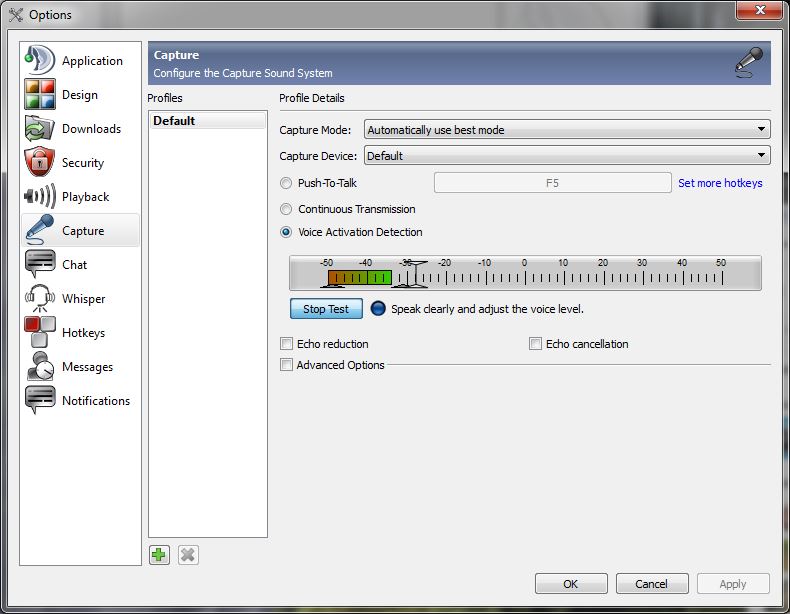Click the voice activation threshold slider handle
Screen dimensions: 790x614
[x=415, y=274]
